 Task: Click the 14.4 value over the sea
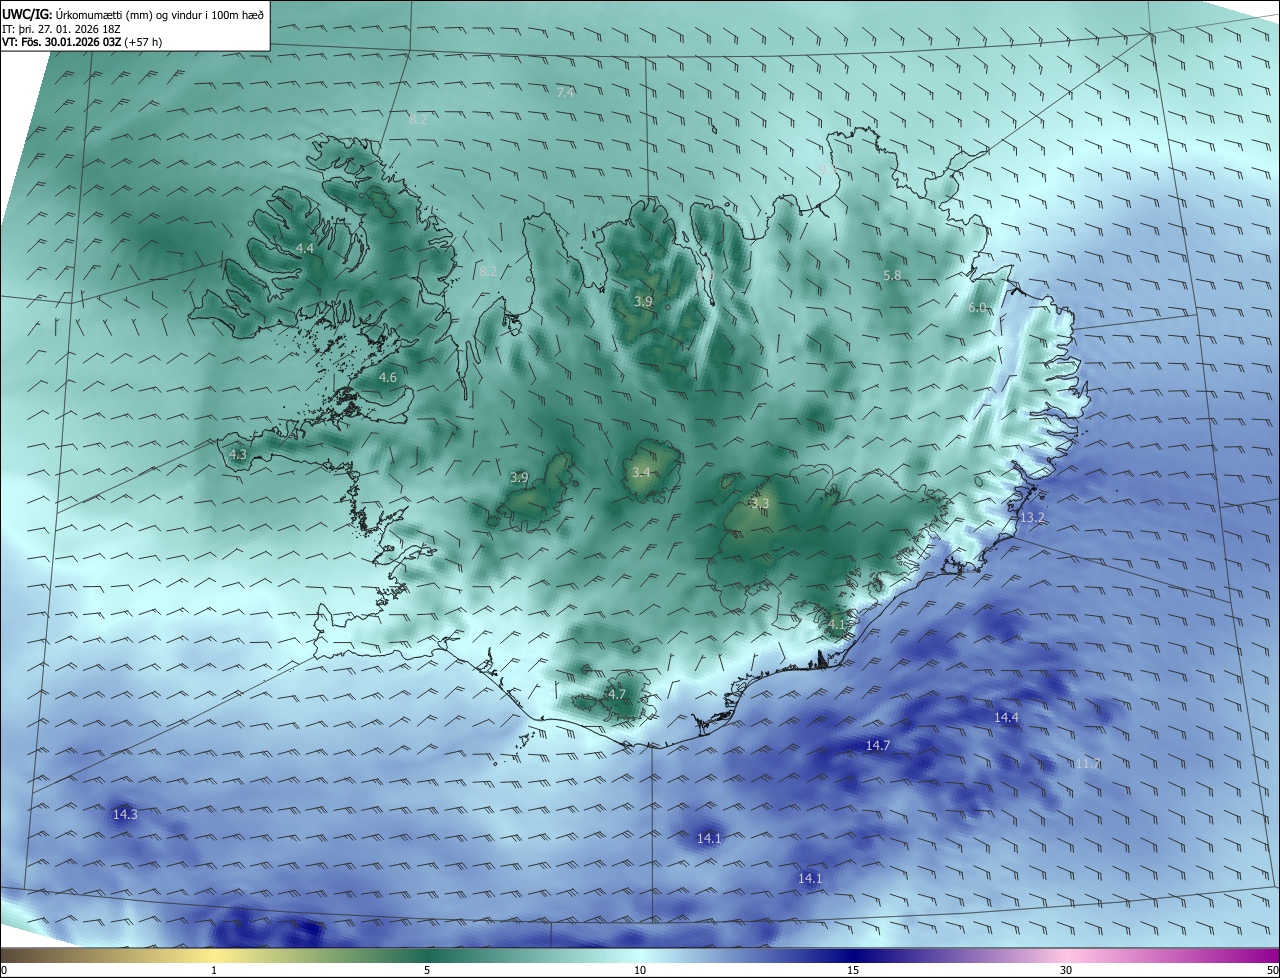coord(1006,718)
